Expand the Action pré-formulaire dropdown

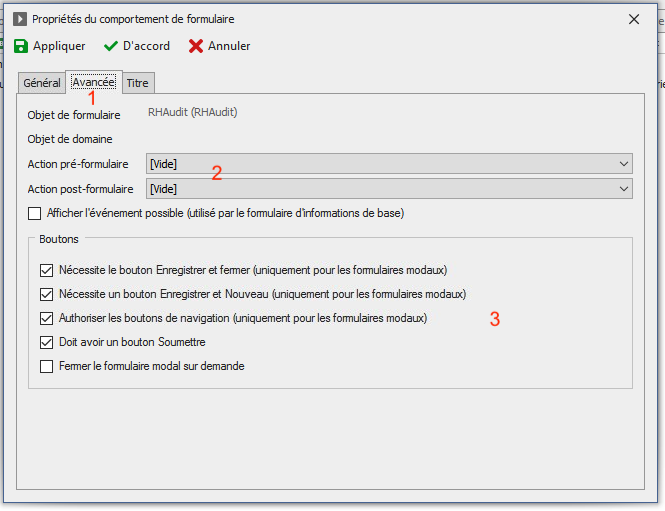pyautogui.click(x=624, y=164)
